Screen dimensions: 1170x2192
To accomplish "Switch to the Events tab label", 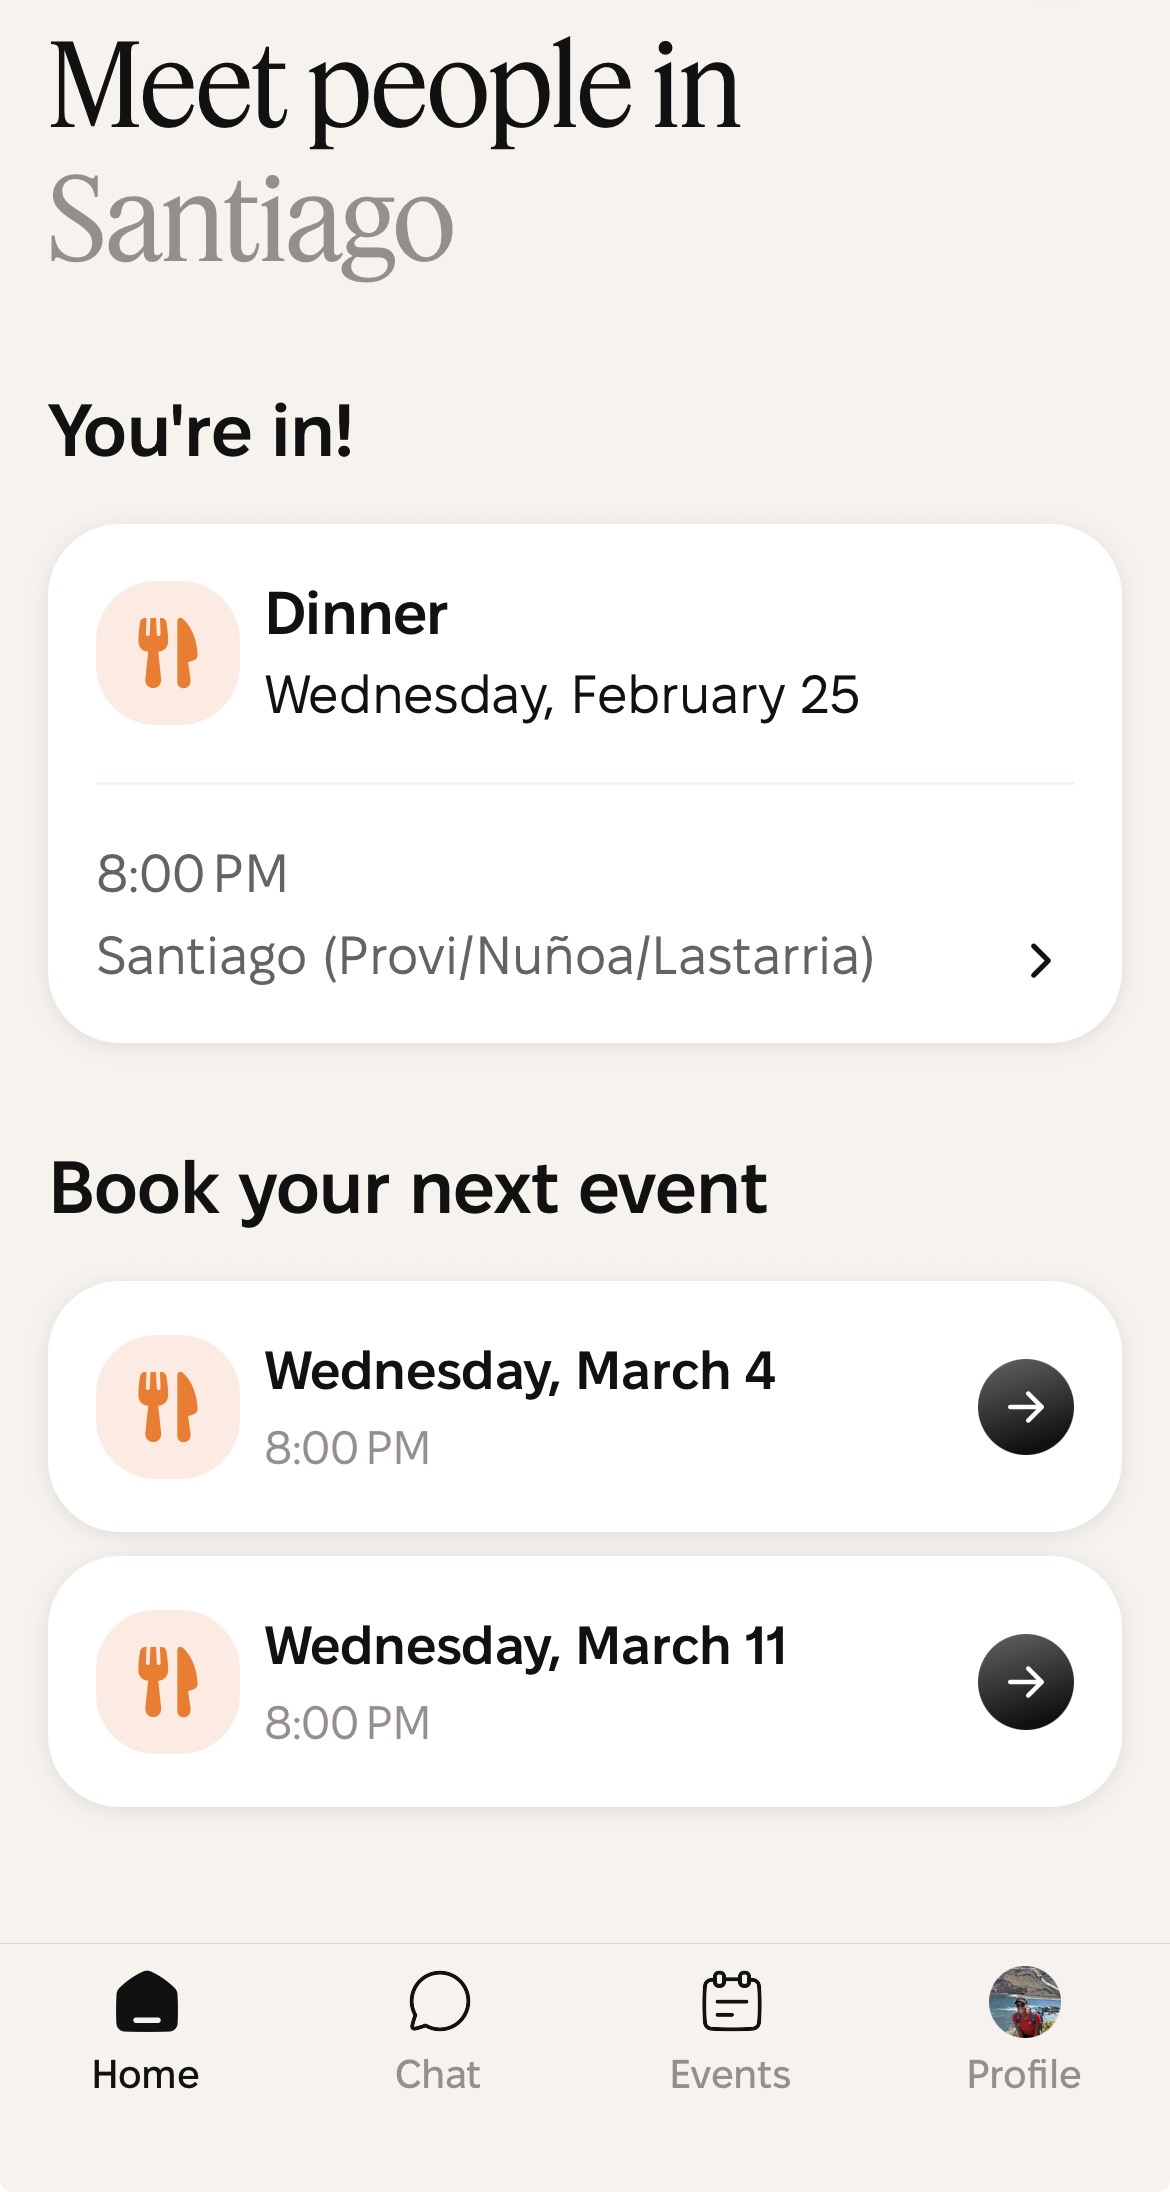I will pyautogui.click(x=730, y=2075).
